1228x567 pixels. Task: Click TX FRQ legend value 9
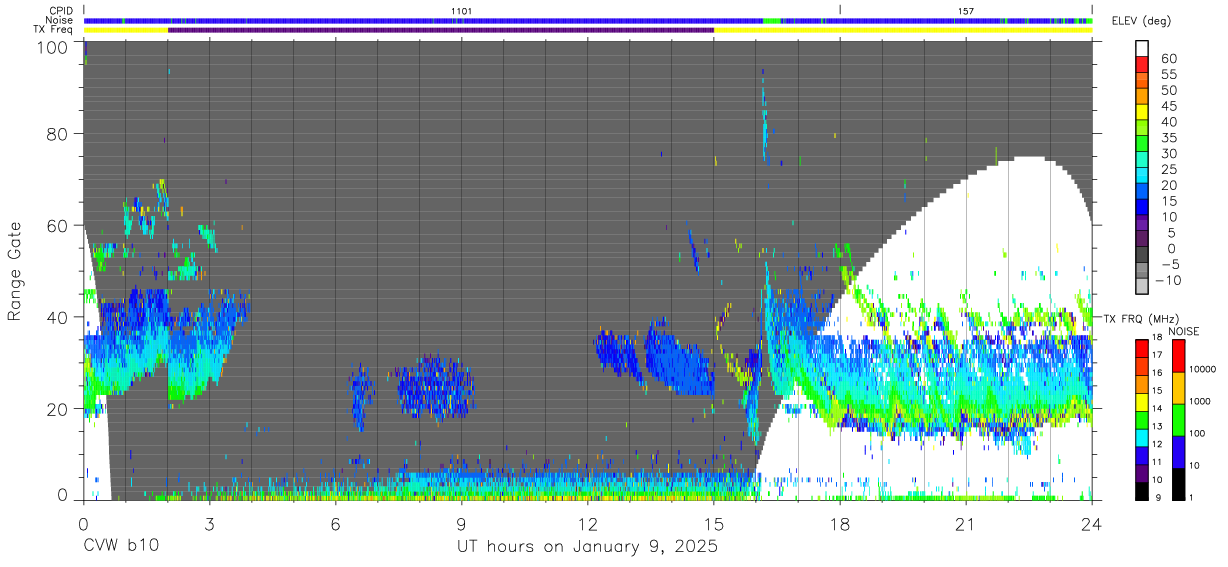pyautogui.click(x=1158, y=497)
